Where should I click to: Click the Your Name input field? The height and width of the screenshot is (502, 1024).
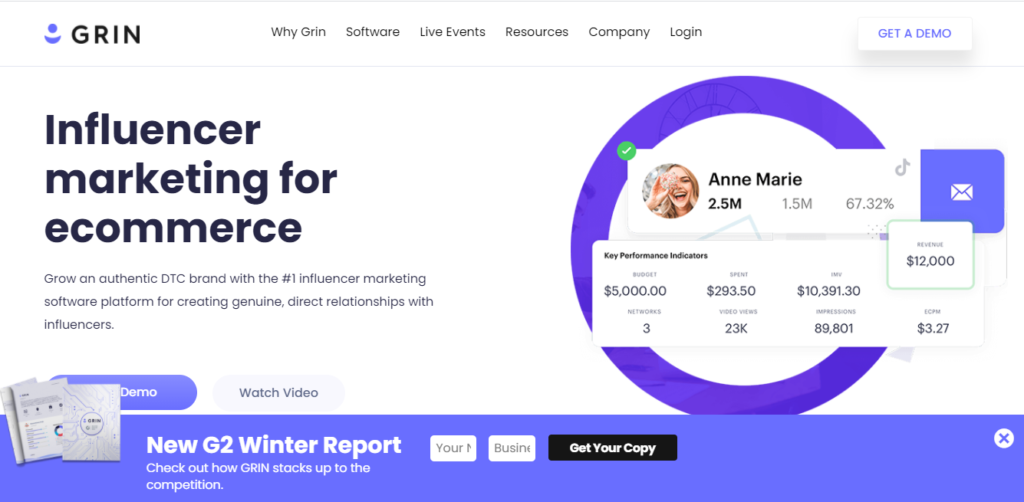click(453, 448)
